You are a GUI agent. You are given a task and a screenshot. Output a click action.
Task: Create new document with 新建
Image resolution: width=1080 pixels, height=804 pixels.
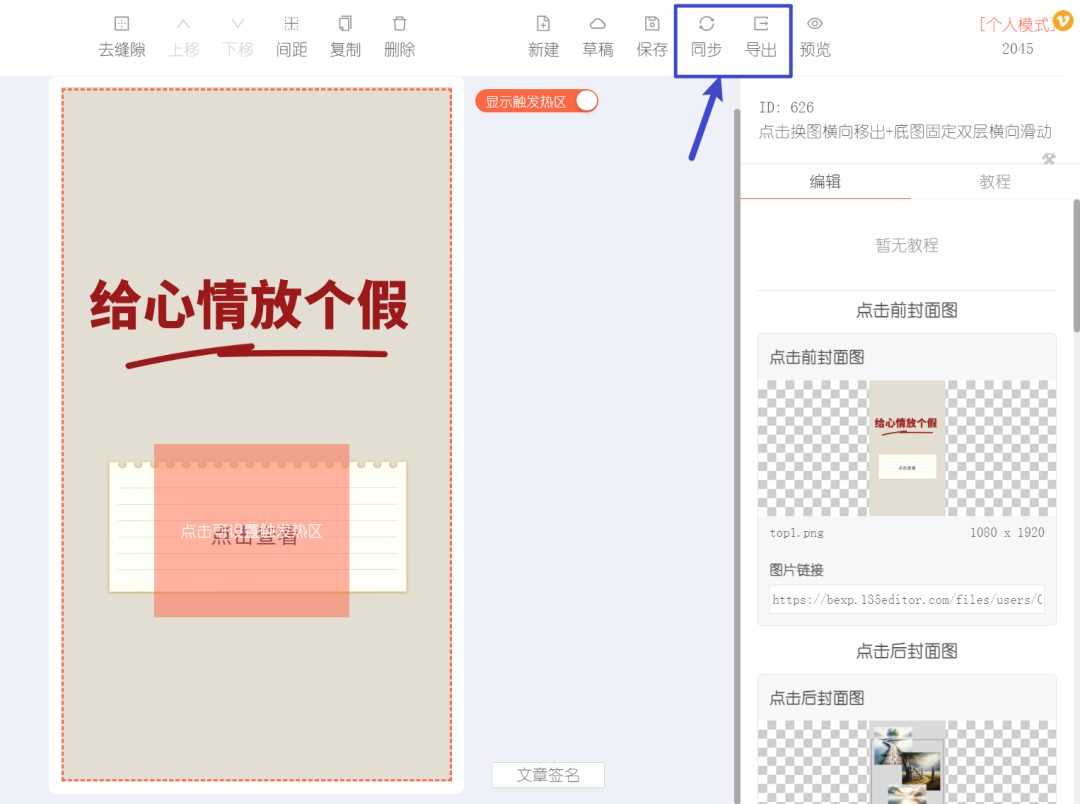pyautogui.click(x=543, y=37)
